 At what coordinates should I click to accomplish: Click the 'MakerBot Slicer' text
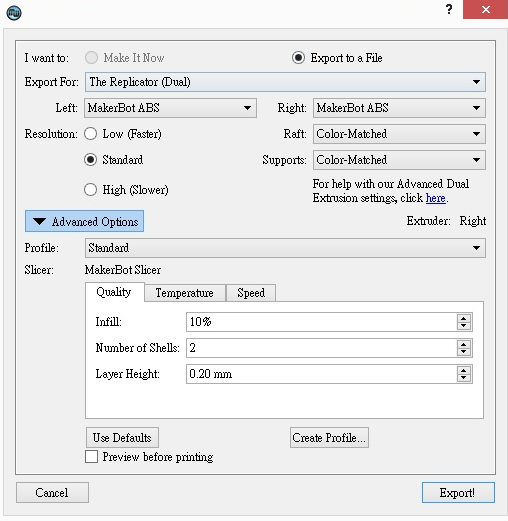point(123,270)
